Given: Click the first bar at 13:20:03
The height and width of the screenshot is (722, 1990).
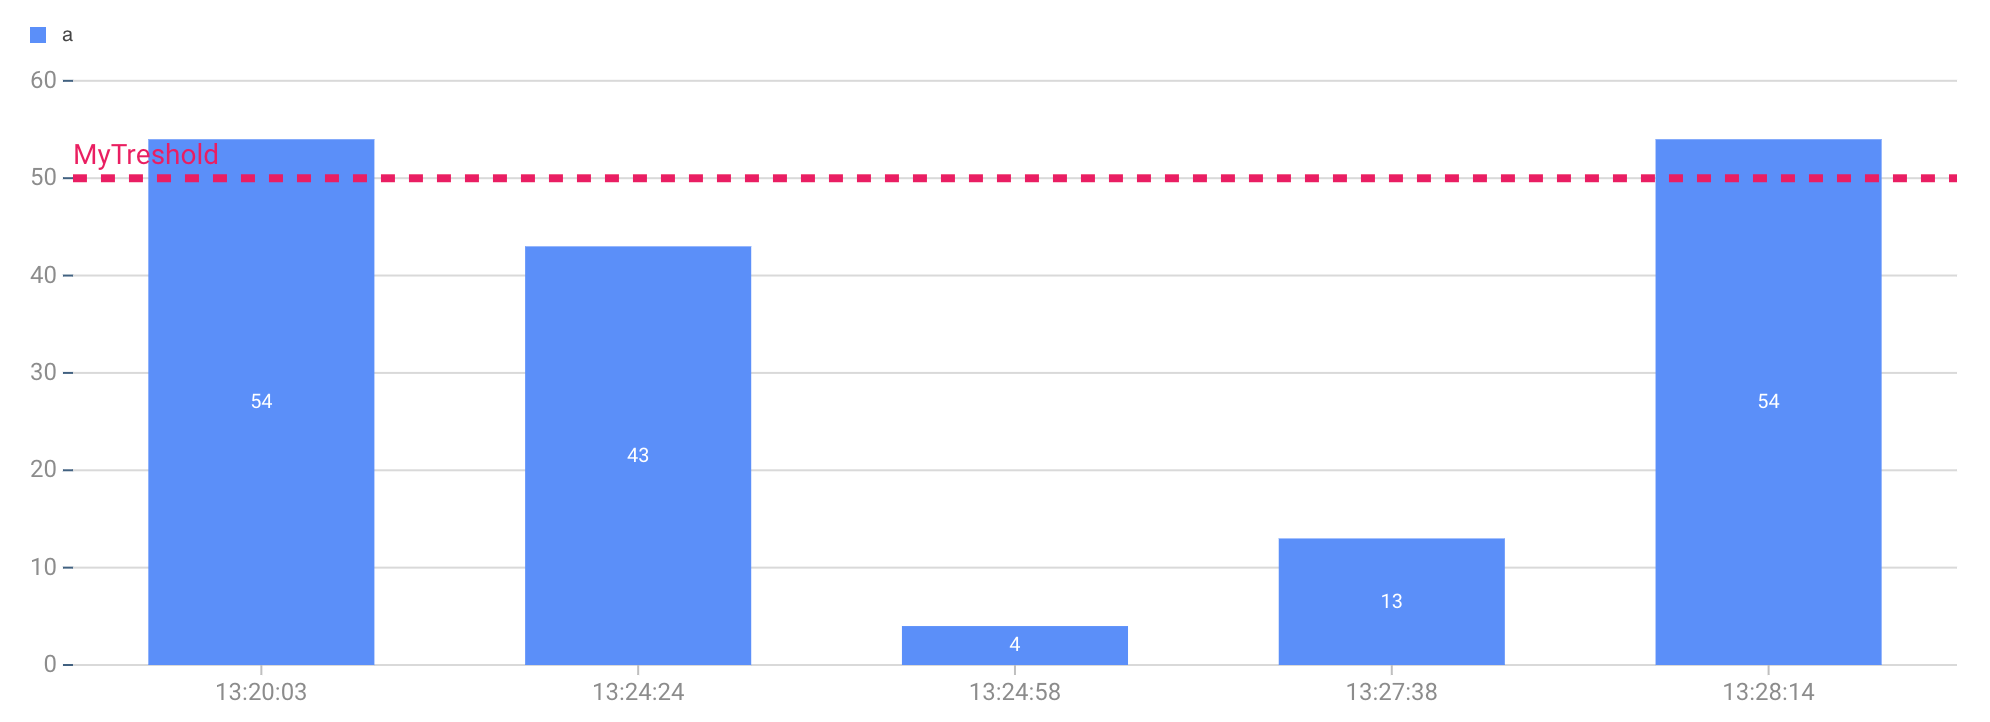Looking at the screenshot, I should pyautogui.click(x=261, y=402).
